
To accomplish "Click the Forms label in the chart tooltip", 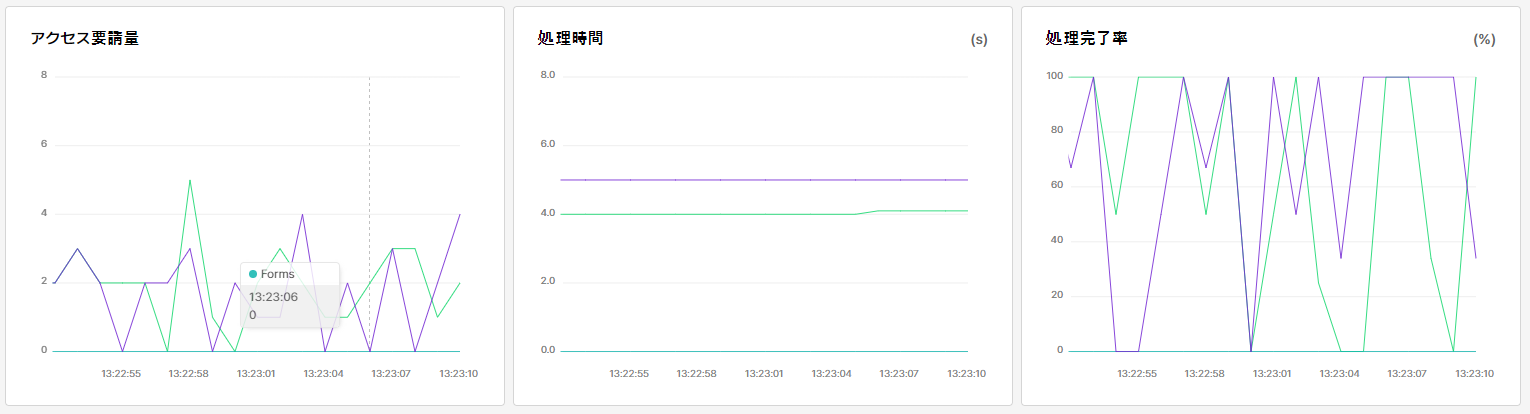I will point(280,274).
